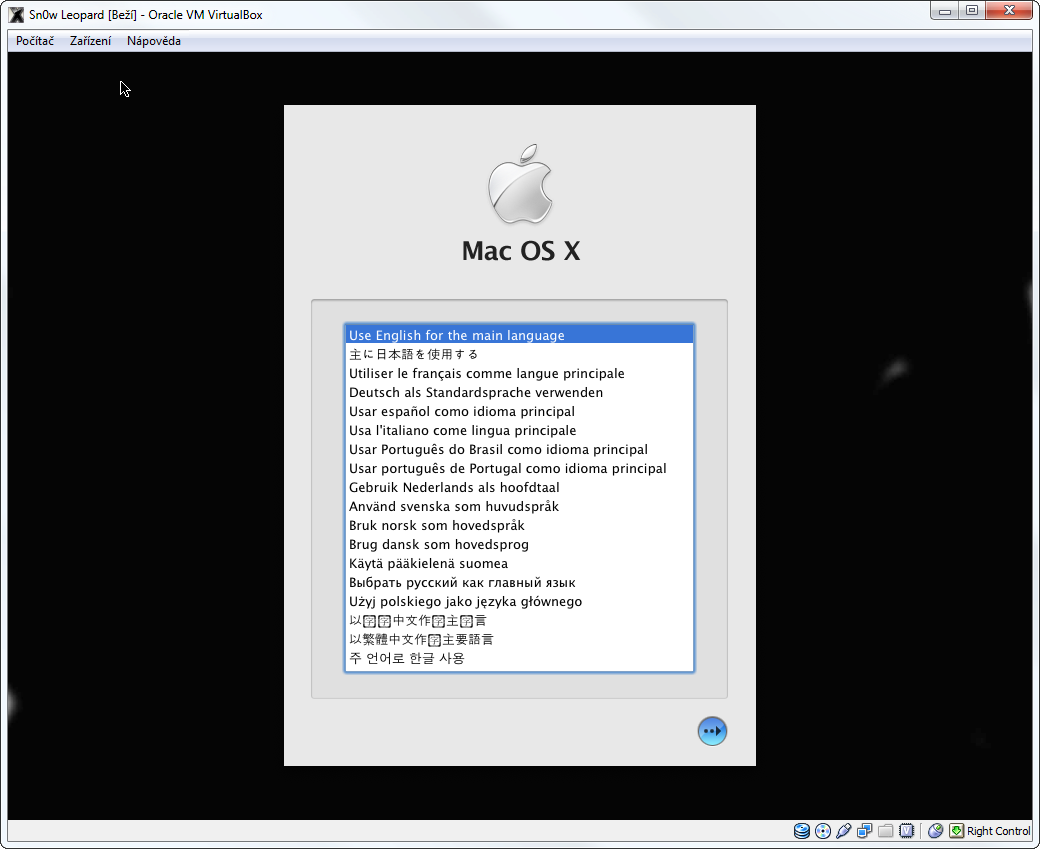This screenshot has width=1040, height=849.
Task: Pick 'Usar português de Portugal como idioma principal'
Action: coord(519,468)
